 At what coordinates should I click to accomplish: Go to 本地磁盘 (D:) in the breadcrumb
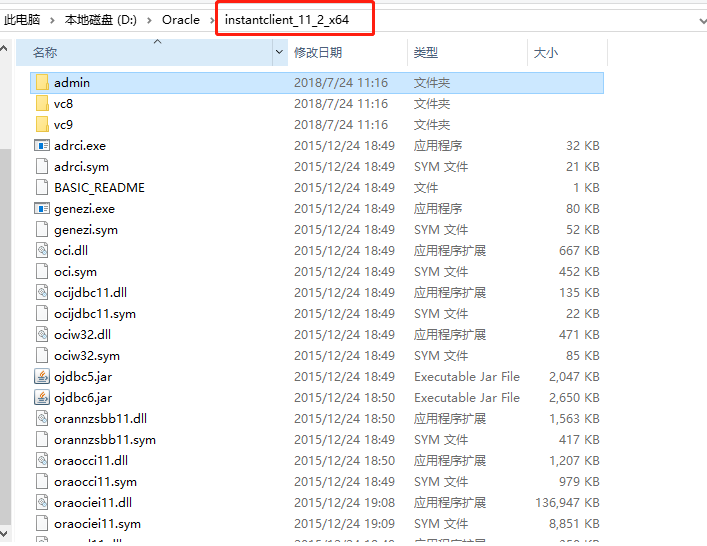click(101, 20)
